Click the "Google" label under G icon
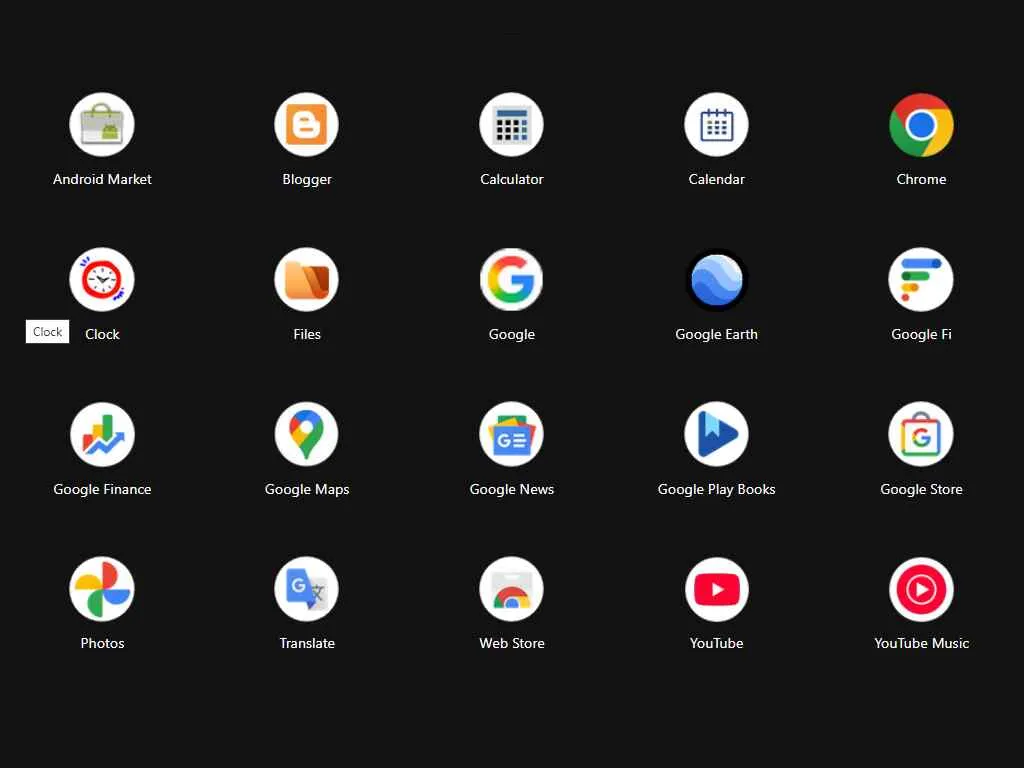 pos(511,335)
